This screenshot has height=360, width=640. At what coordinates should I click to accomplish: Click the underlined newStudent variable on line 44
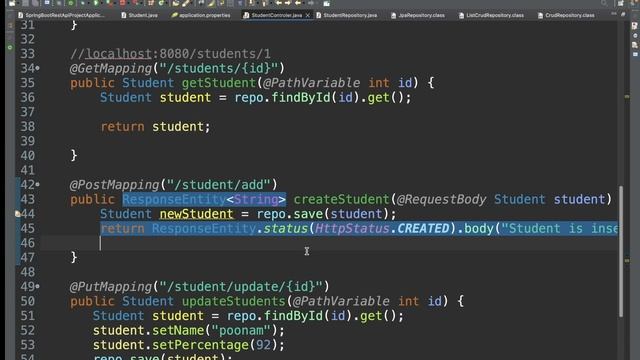tap(196, 214)
